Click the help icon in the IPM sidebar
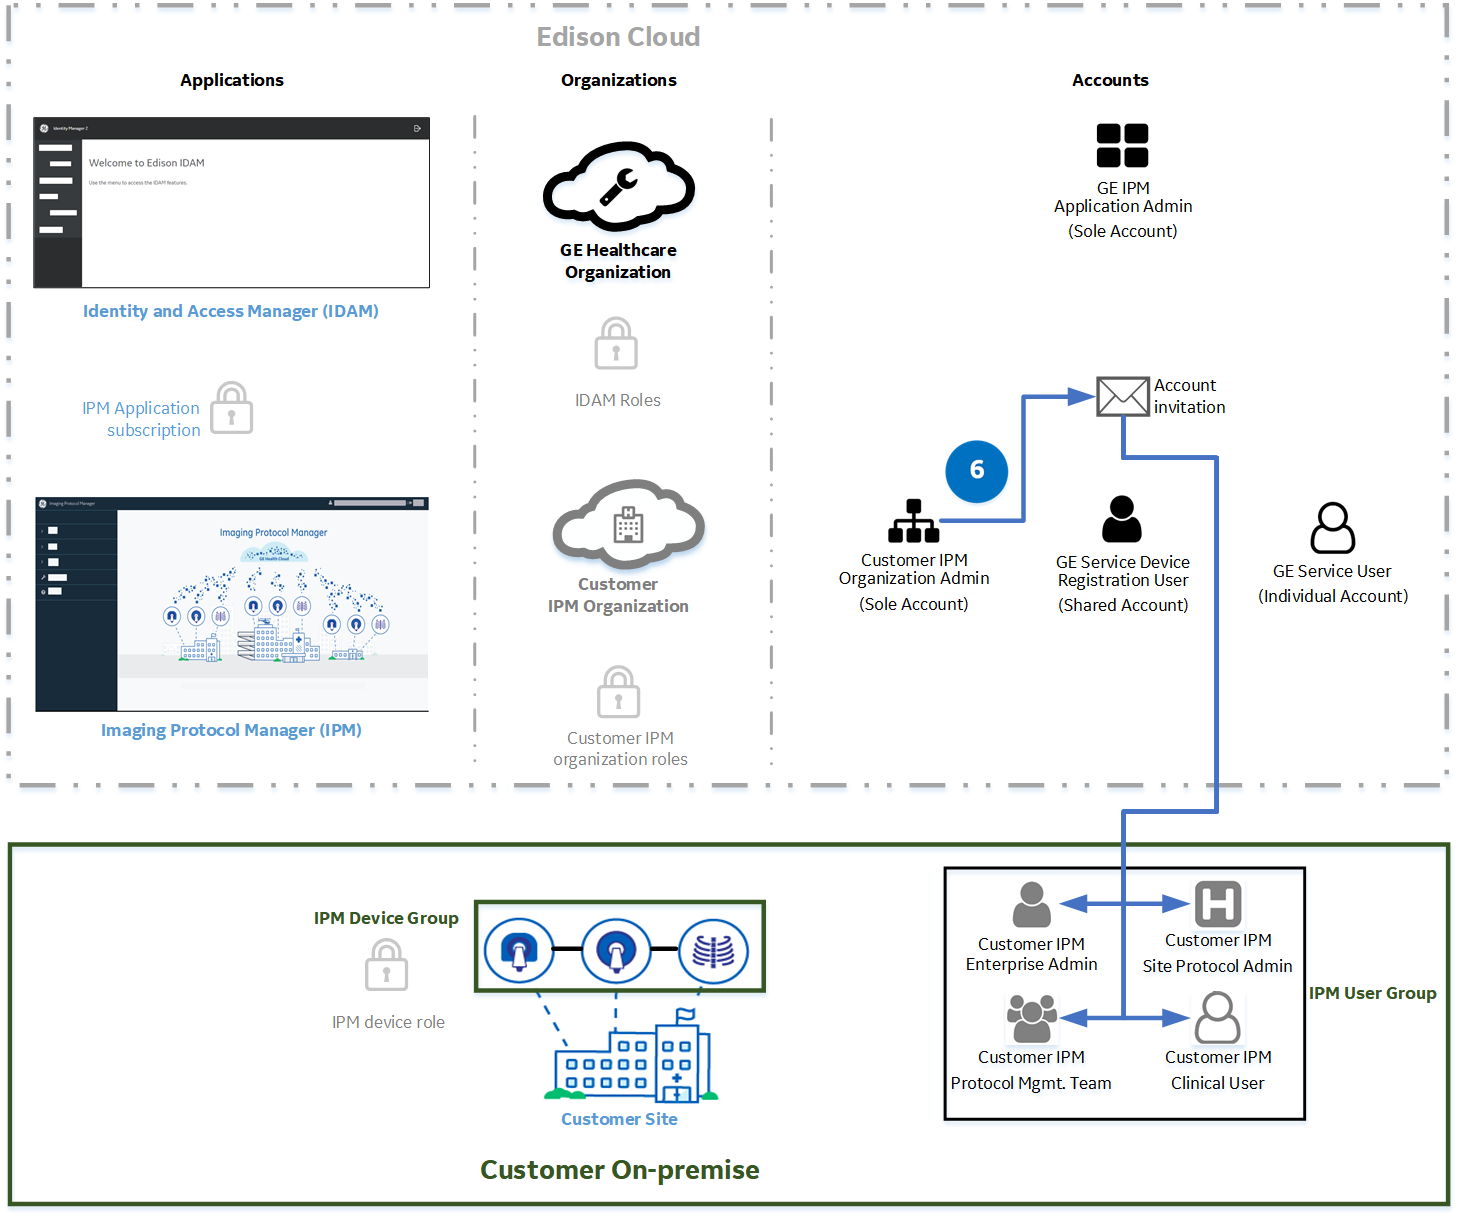1458x1217 pixels. click(43, 591)
